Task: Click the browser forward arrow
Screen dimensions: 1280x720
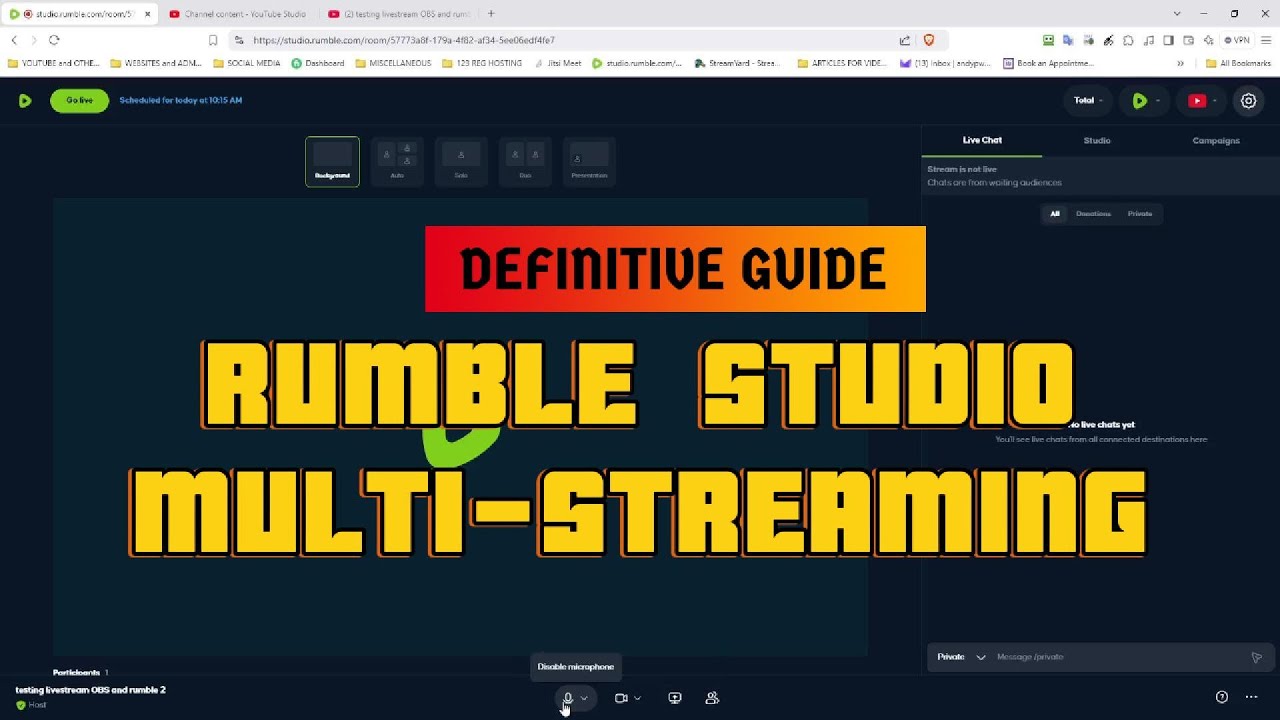Action: point(33,40)
